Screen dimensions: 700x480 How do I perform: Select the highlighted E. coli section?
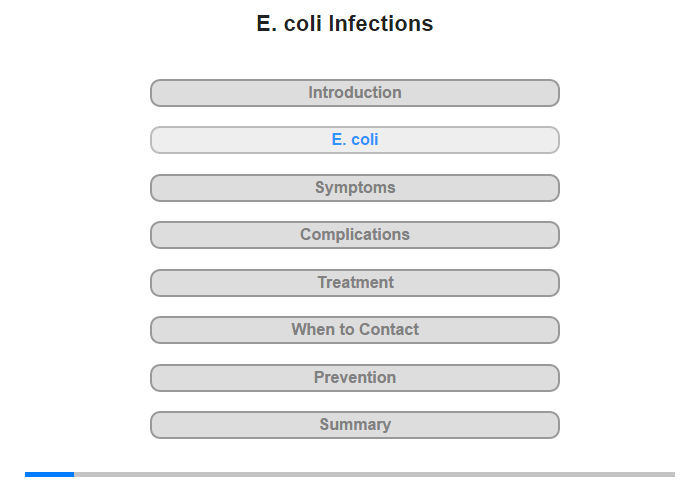pos(354,140)
